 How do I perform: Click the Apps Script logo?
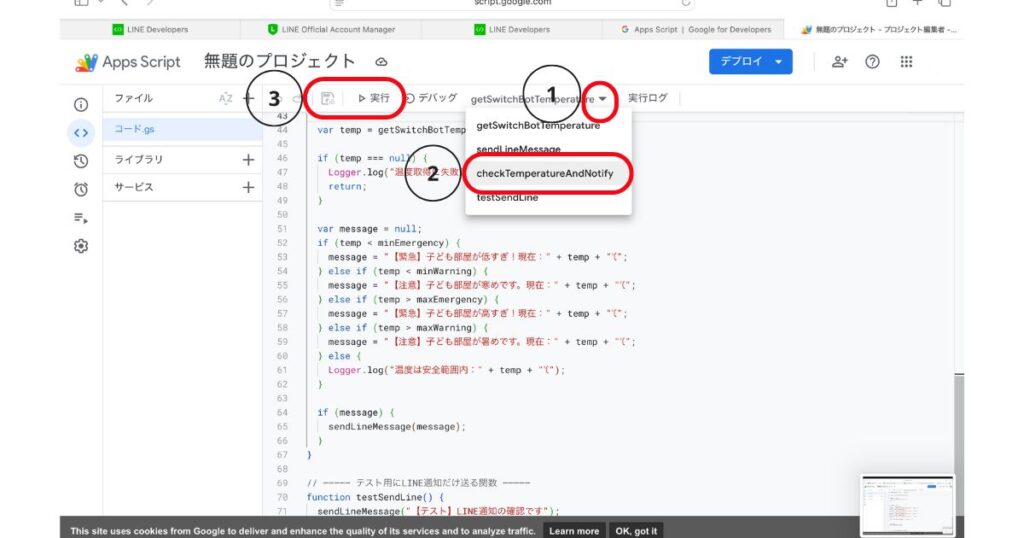(x=128, y=62)
